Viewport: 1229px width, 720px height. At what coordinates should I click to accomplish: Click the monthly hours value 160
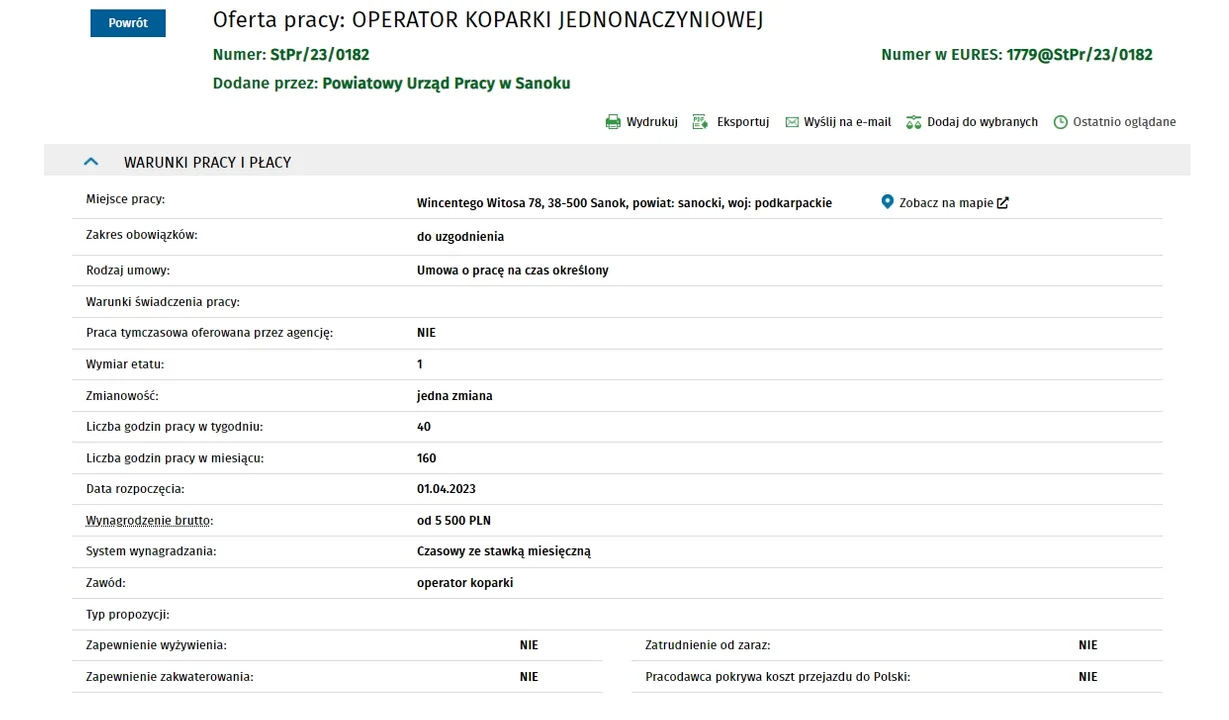pos(427,458)
